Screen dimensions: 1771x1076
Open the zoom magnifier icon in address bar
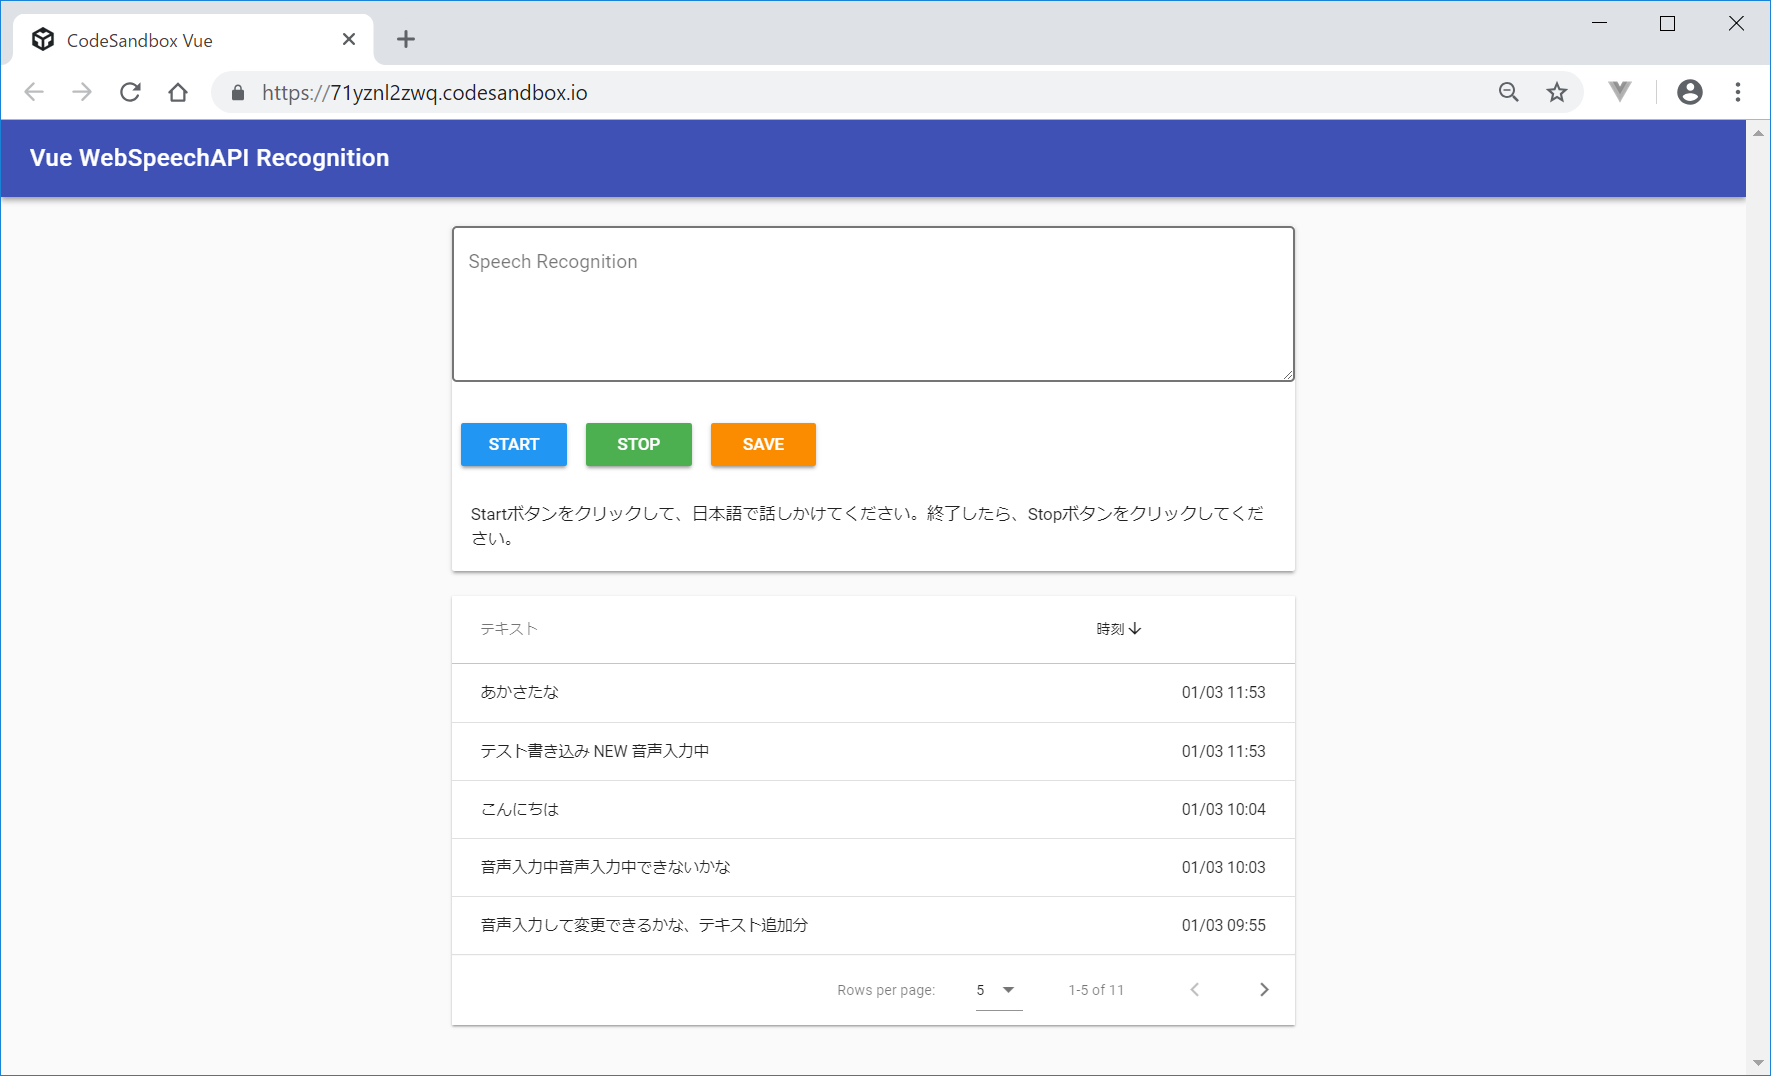1508,93
